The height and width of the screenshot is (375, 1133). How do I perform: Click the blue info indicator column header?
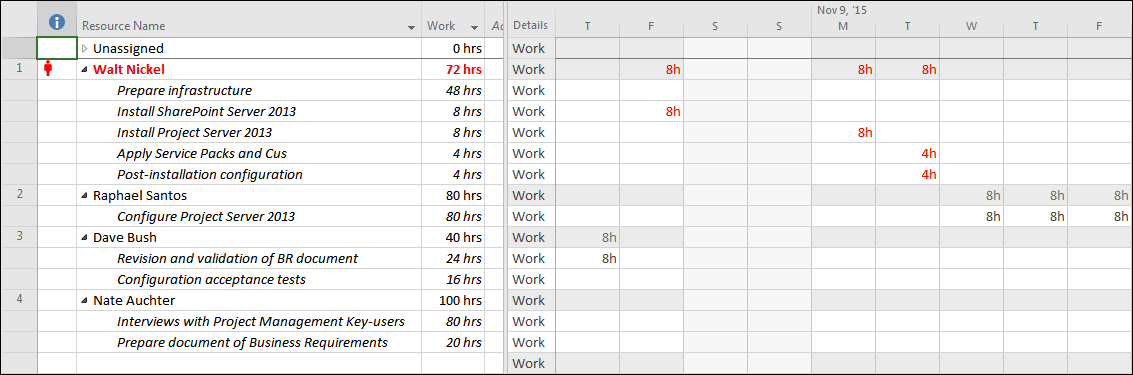point(56,24)
